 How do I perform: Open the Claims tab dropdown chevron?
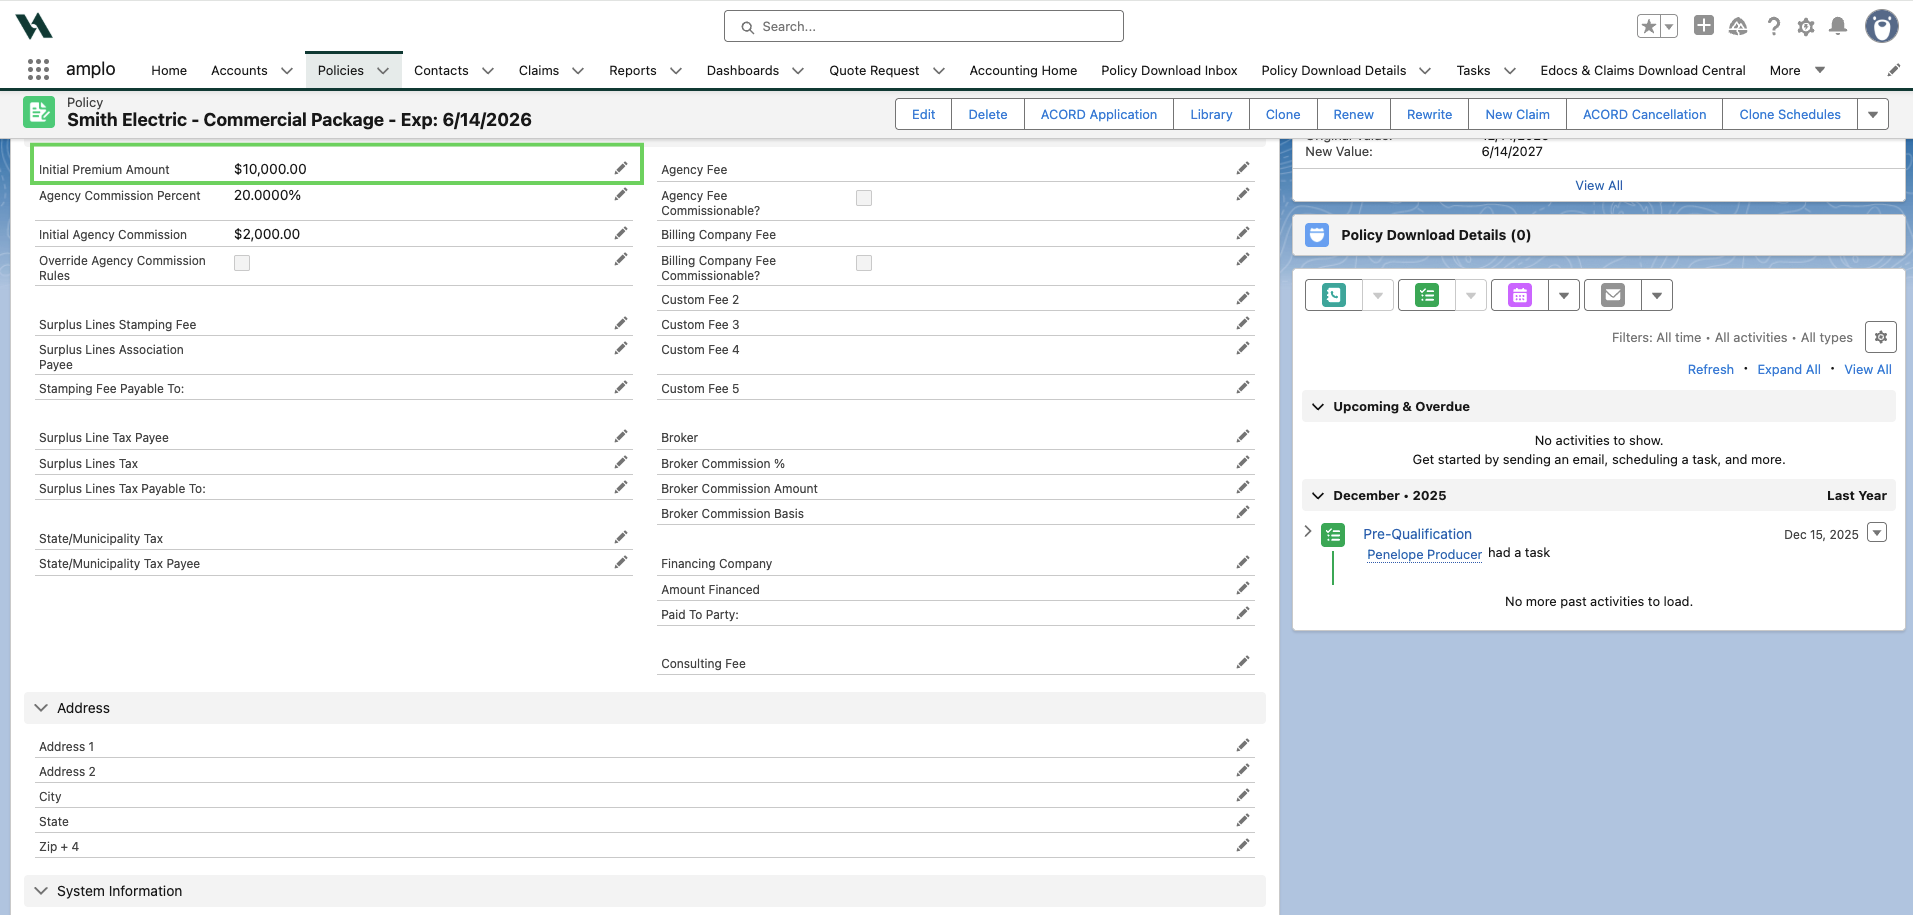[x=578, y=71]
